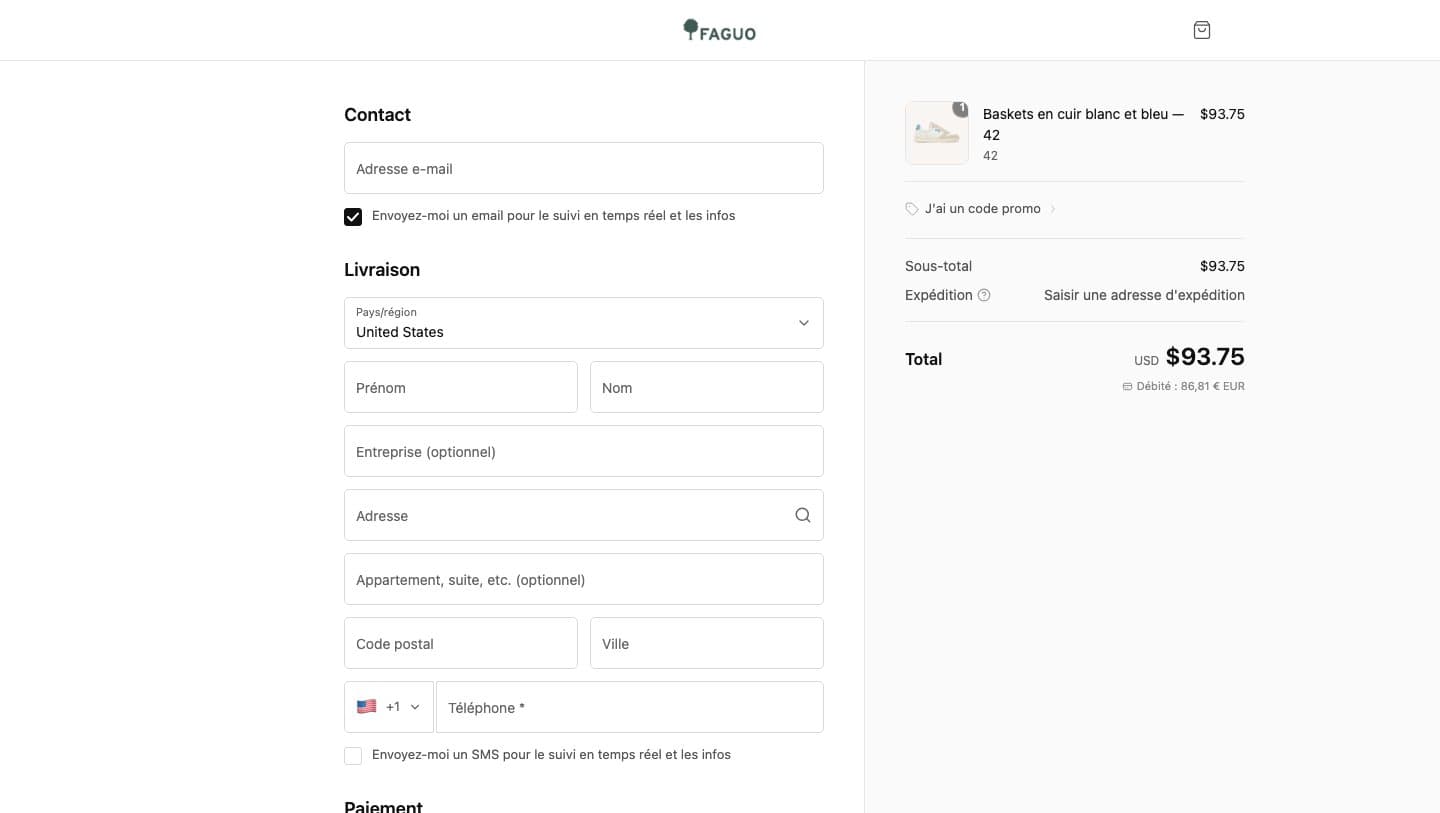
Task: Click the sneaker product thumbnail
Action: point(937,133)
